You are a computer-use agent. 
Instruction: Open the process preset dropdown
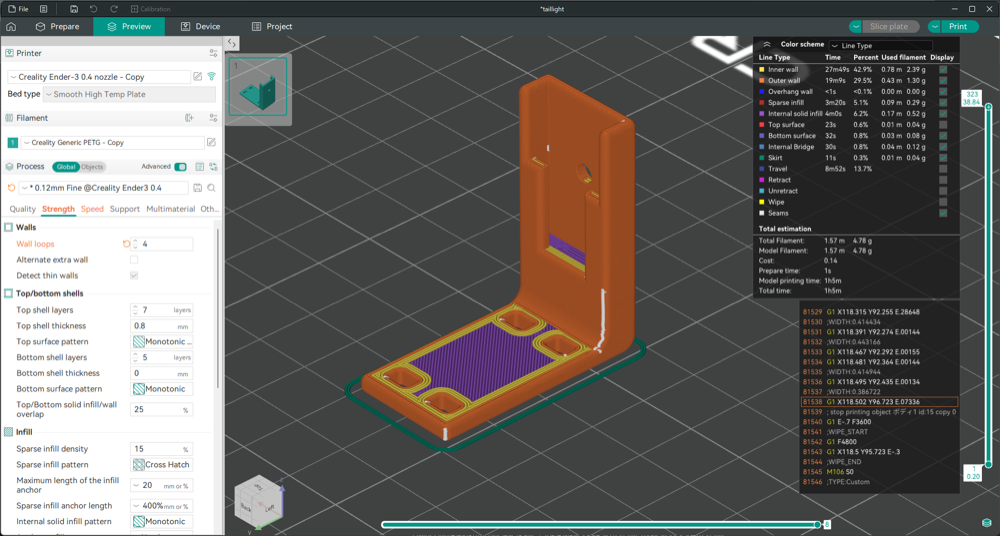(x=103, y=188)
